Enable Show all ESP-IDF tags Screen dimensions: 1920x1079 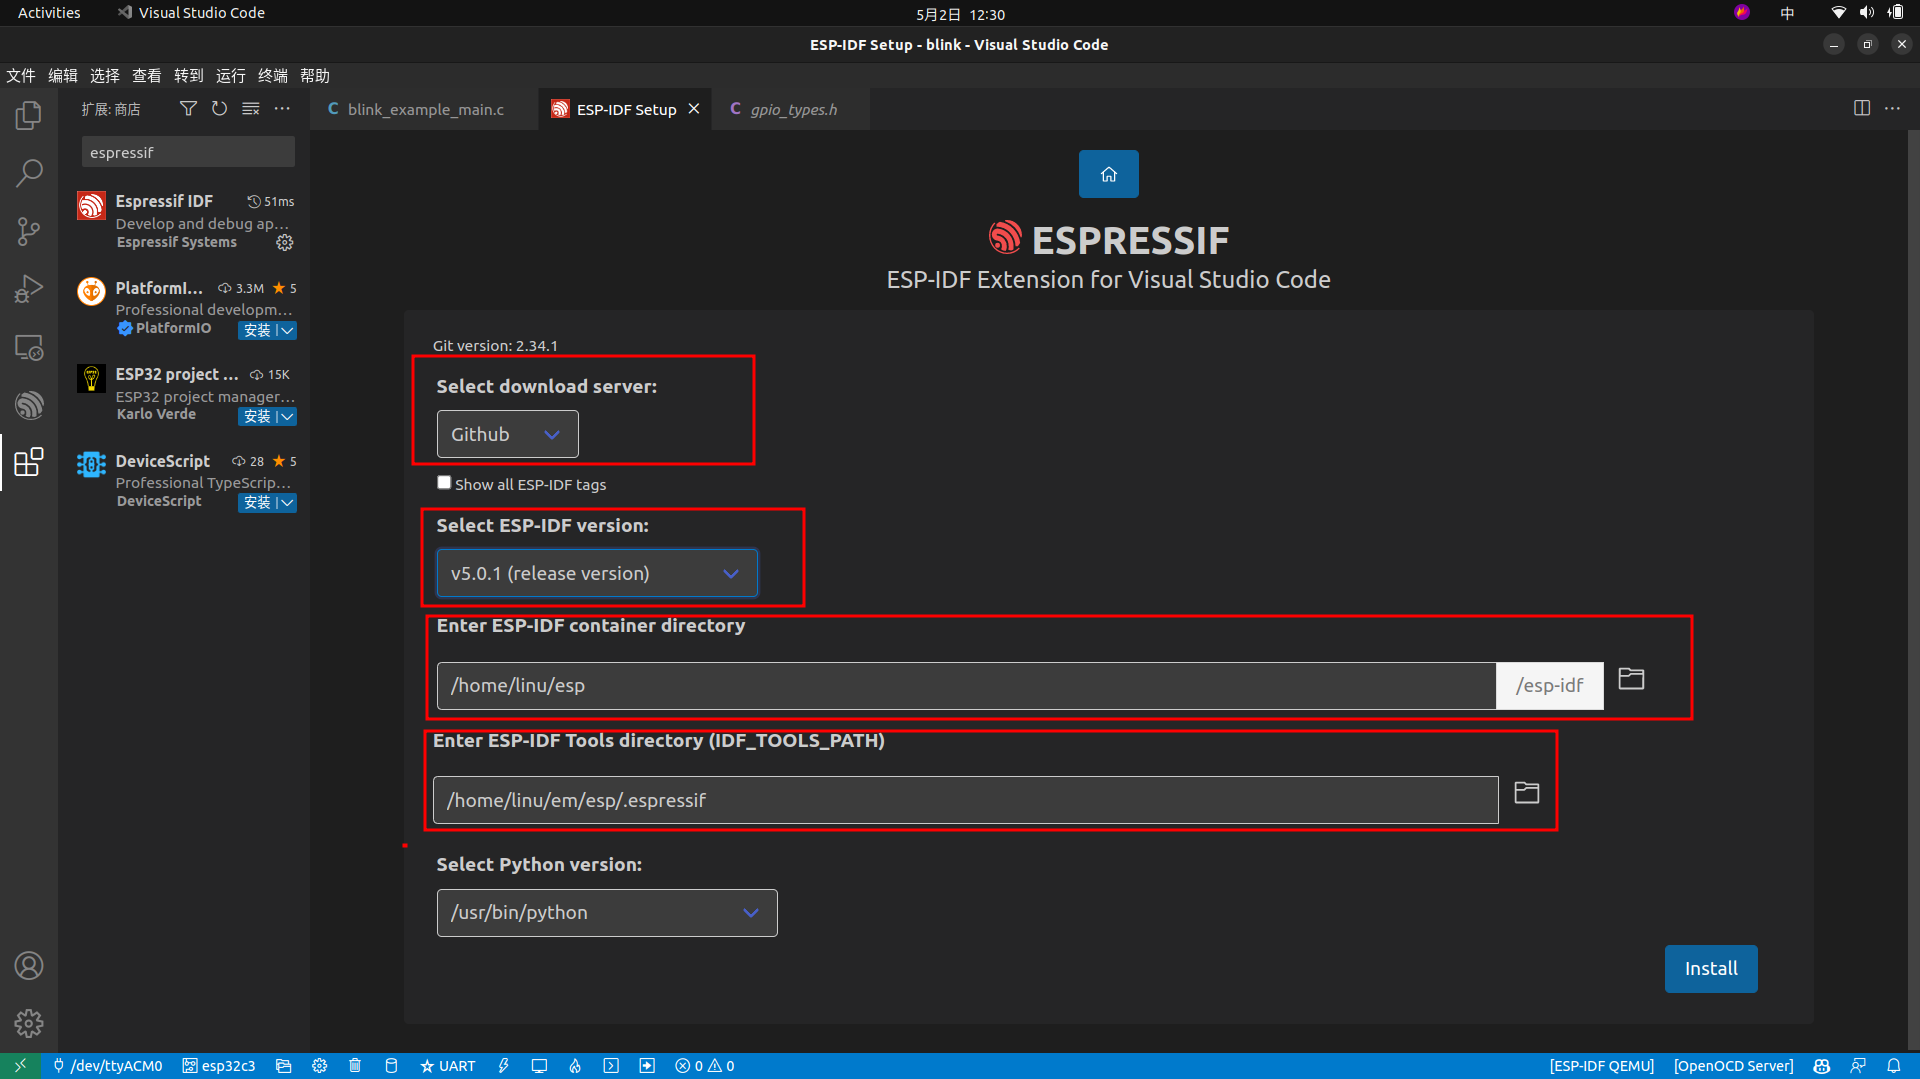pos(443,482)
